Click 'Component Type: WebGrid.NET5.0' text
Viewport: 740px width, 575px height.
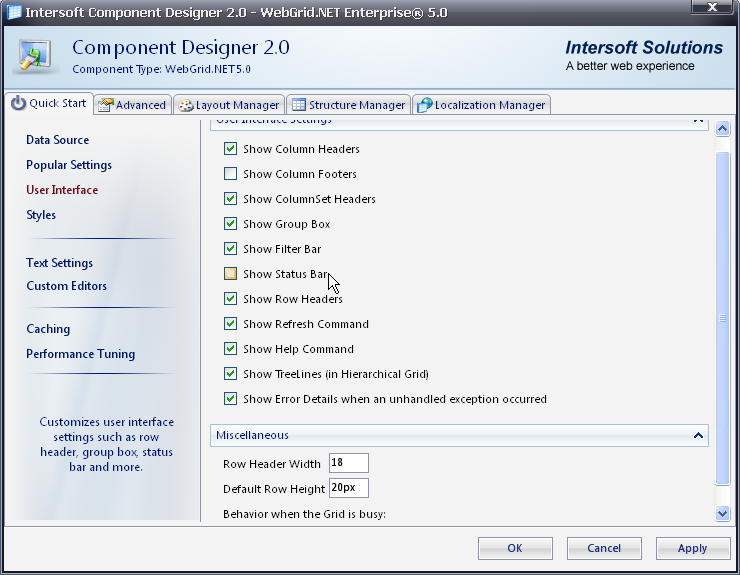point(161,69)
